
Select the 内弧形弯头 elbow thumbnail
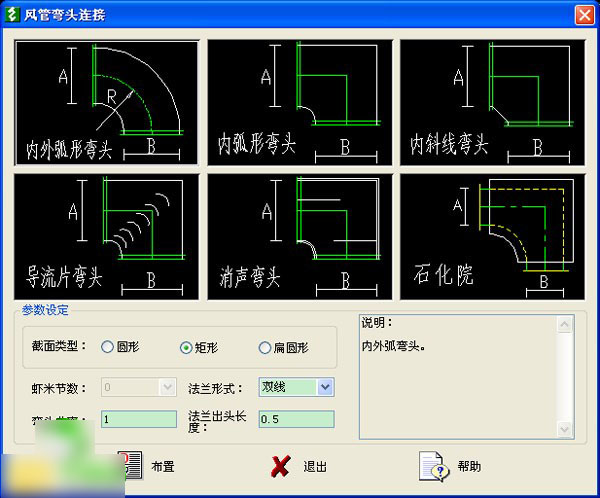[x=300, y=103]
